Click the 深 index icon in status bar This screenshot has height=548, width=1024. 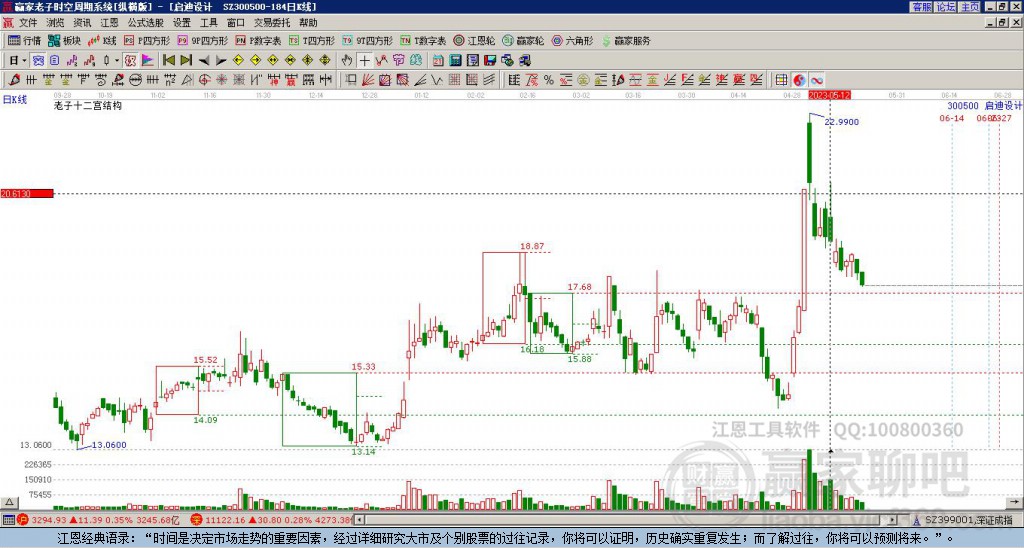point(196,520)
